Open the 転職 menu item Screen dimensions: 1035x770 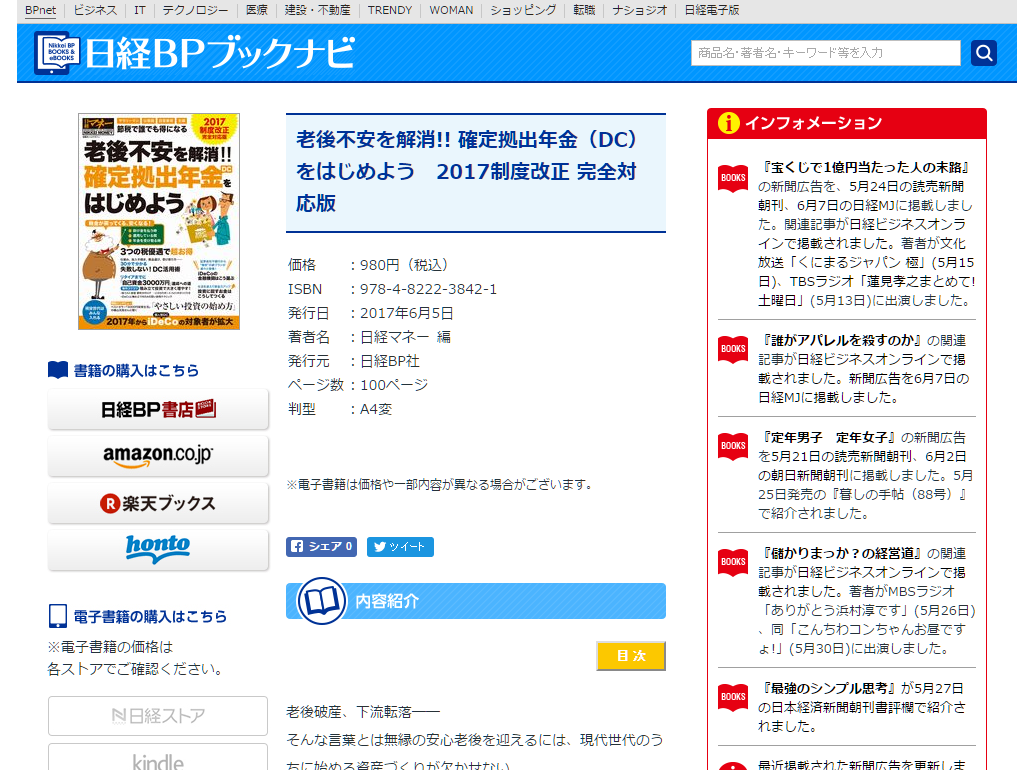tap(584, 11)
